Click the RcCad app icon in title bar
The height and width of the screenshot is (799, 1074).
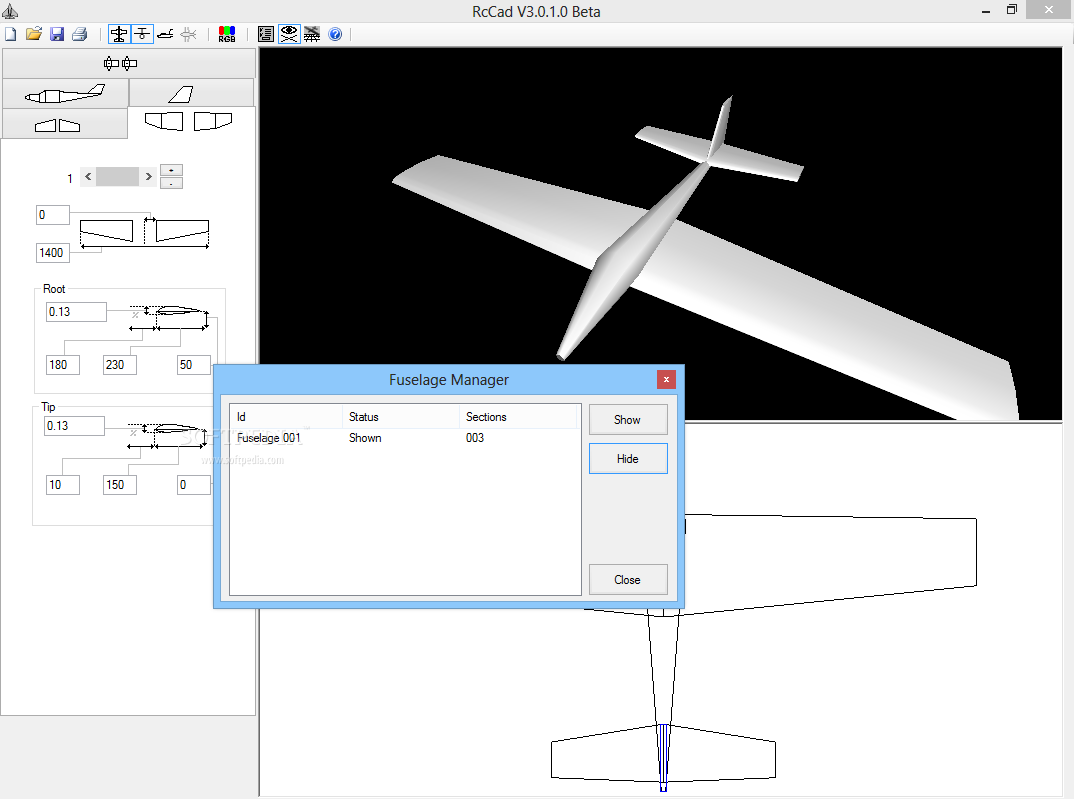click(x=10, y=11)
